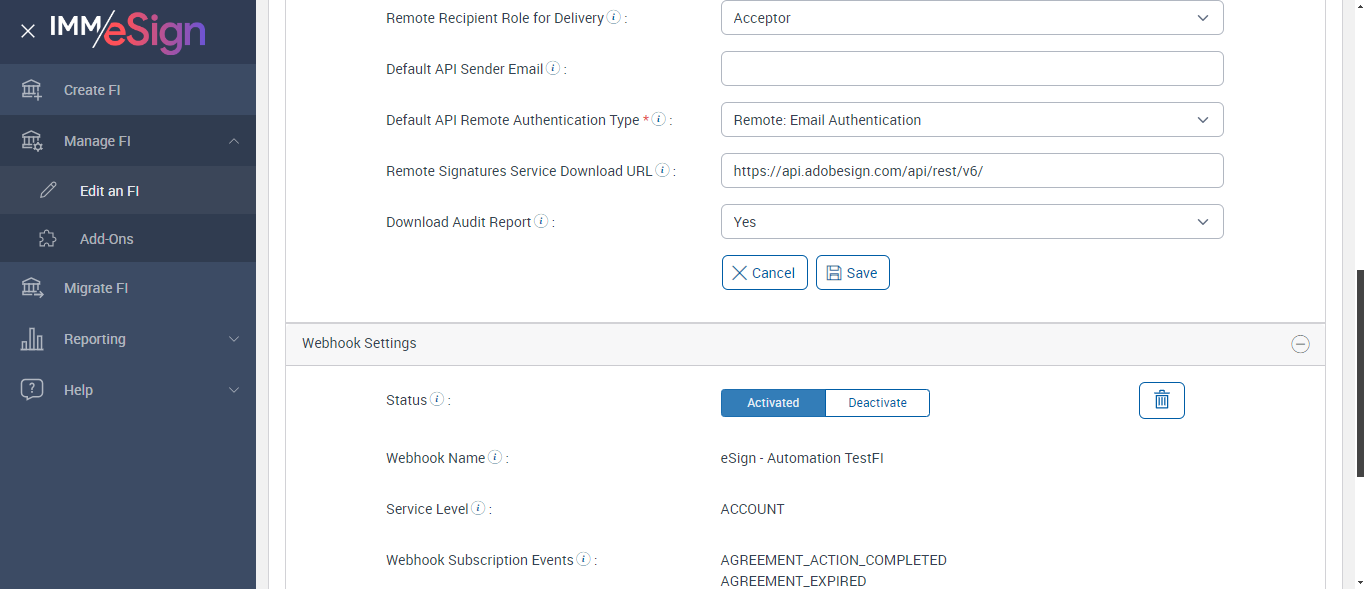Open the Download Audit Report dropdown
1366x589 pixels.
[x=971, y=222]
